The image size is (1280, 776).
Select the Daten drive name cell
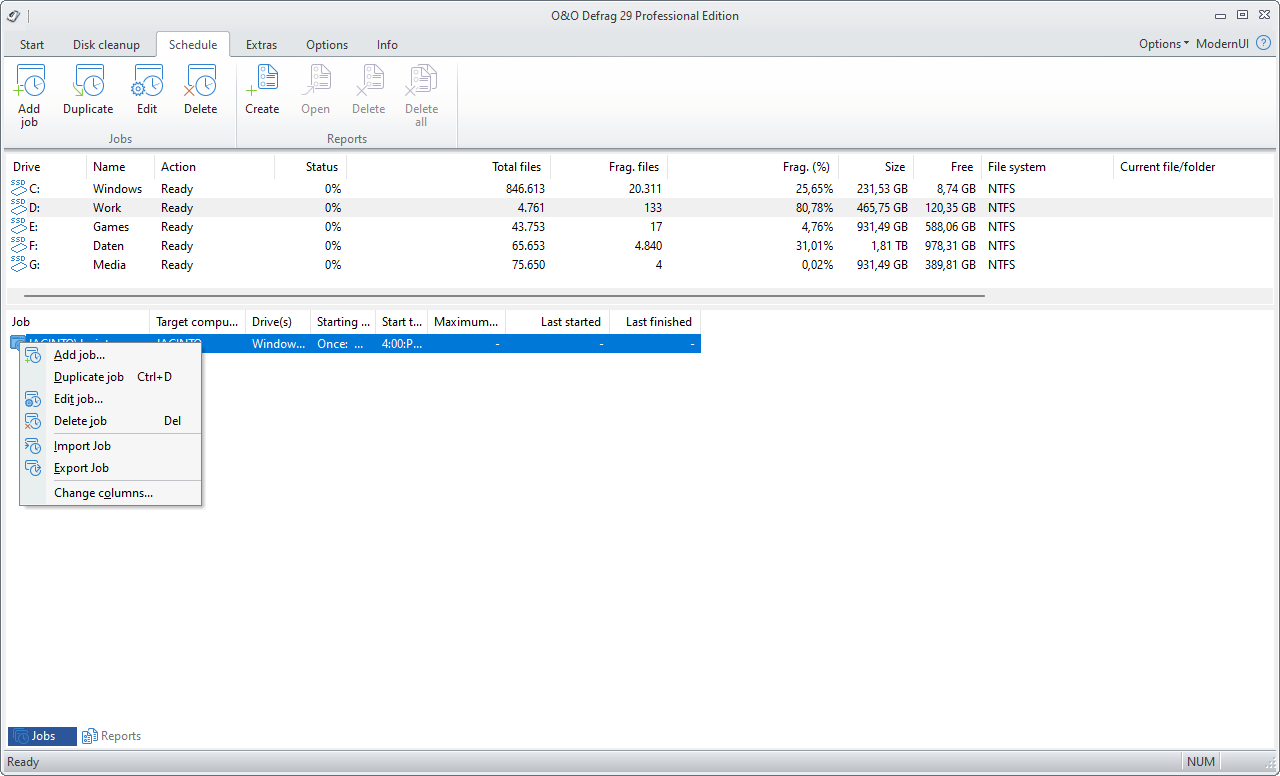(108, 246)
